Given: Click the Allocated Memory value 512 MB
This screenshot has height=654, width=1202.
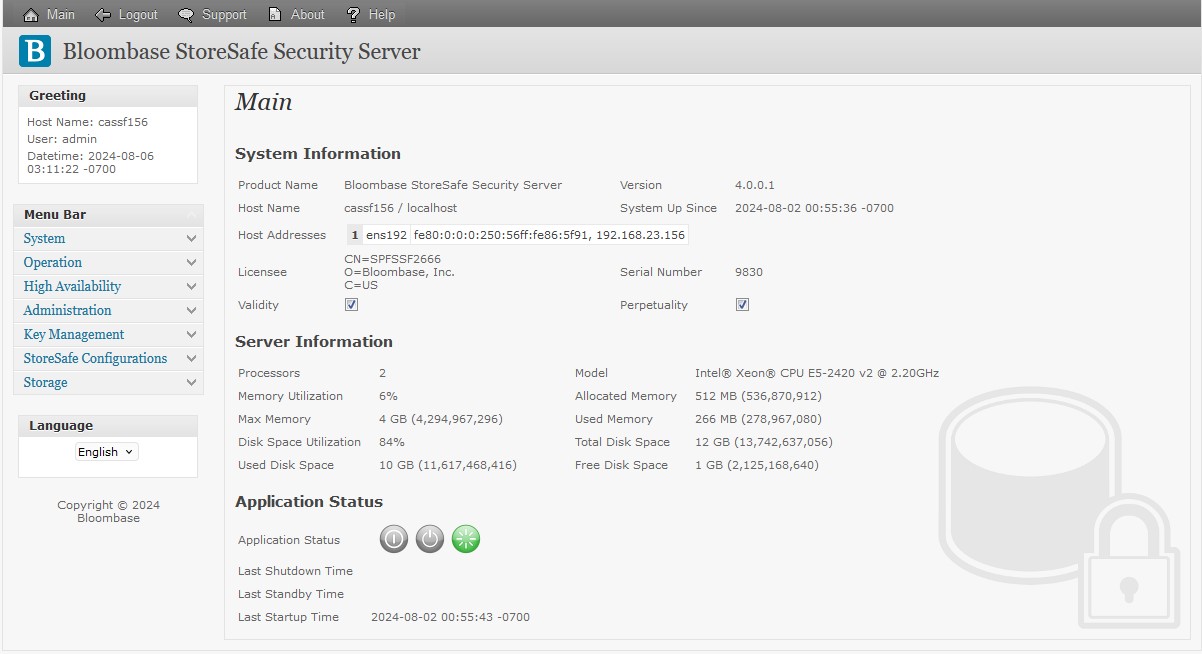Looking at the screenshot, I should click(758, 396).
